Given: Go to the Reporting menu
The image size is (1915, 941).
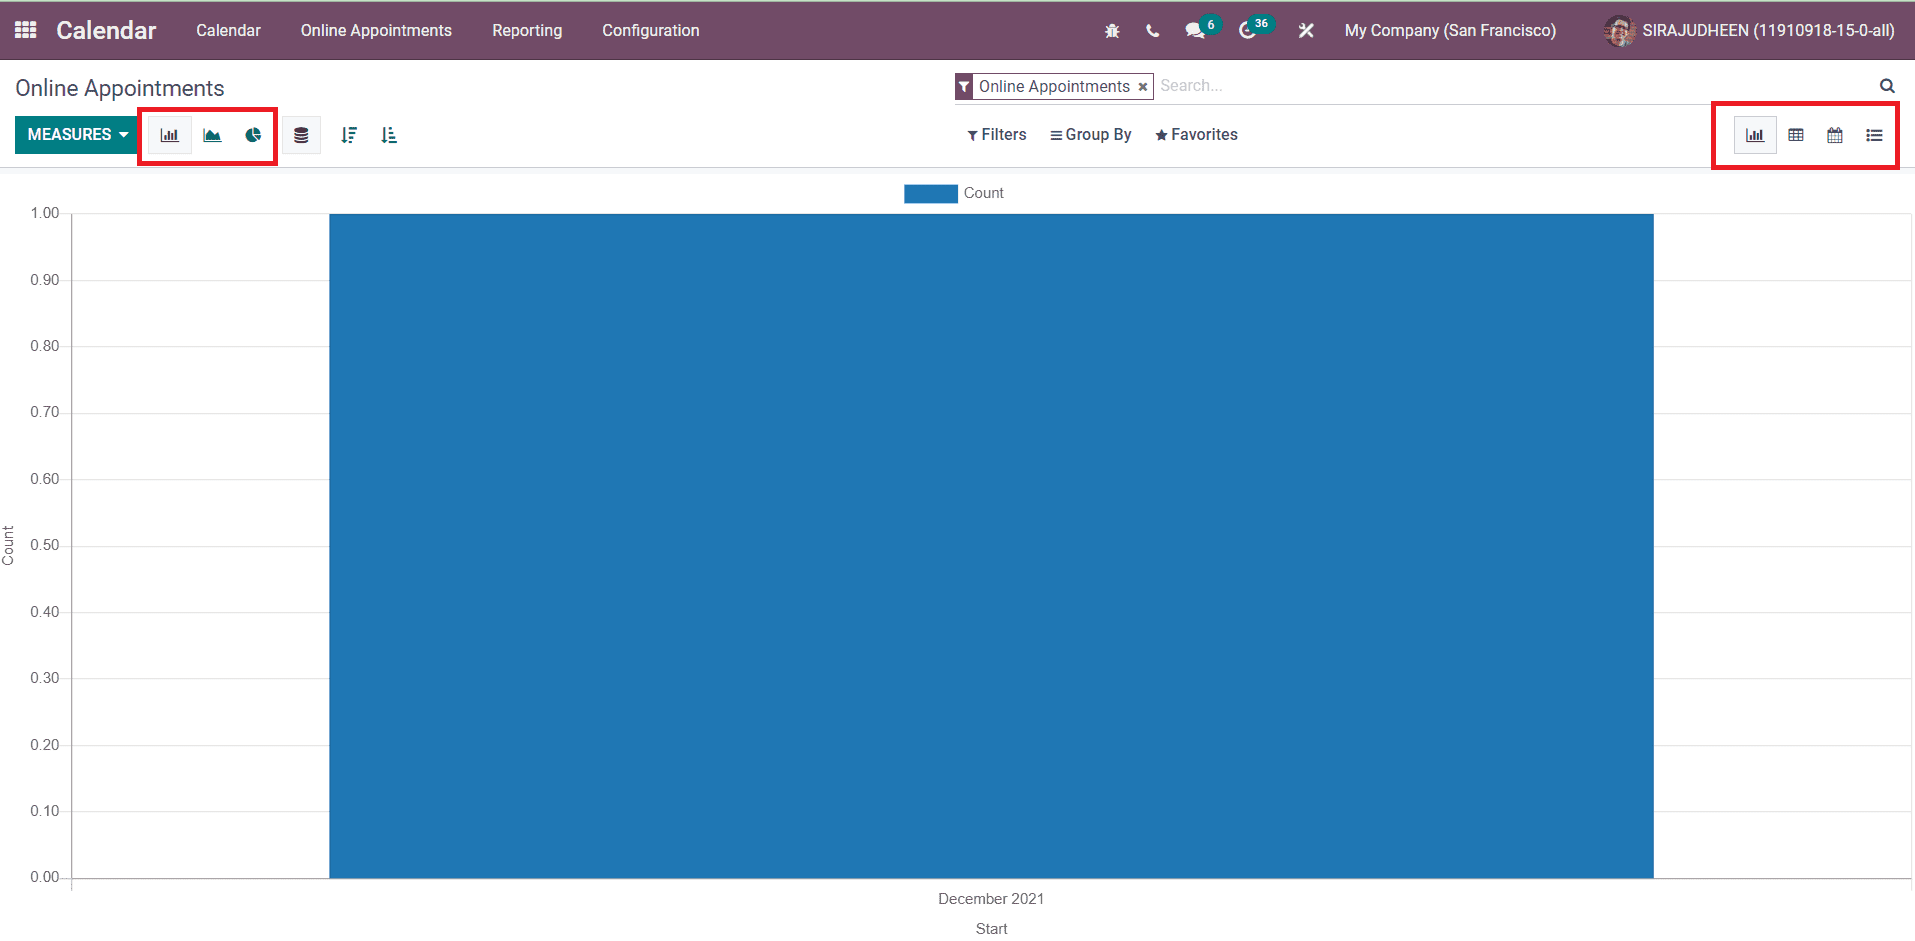Looking at the screenshot, I should [526, 30].
